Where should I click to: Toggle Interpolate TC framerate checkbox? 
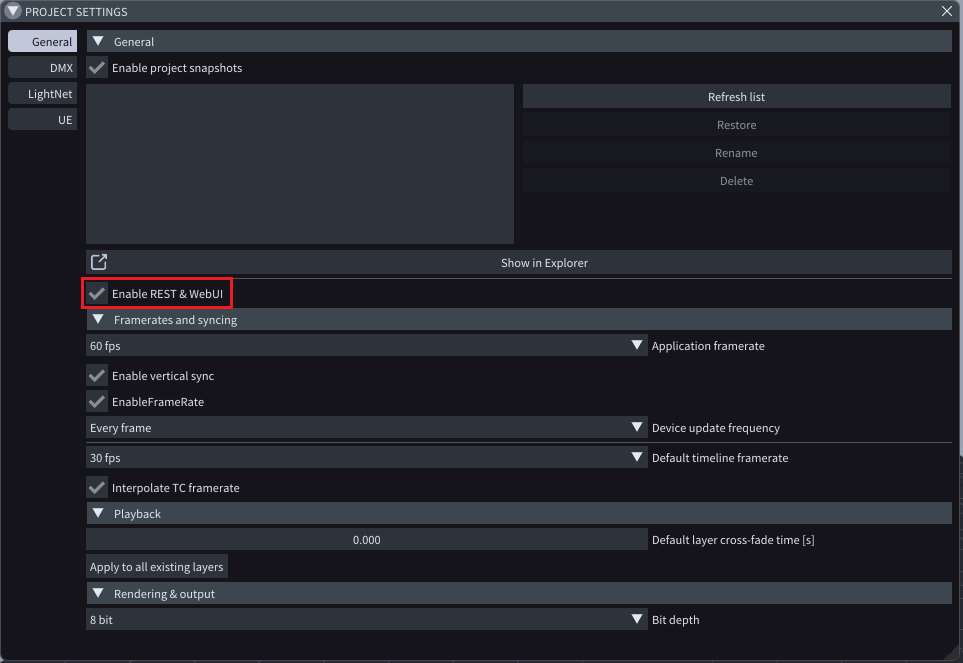coord(97,488)
